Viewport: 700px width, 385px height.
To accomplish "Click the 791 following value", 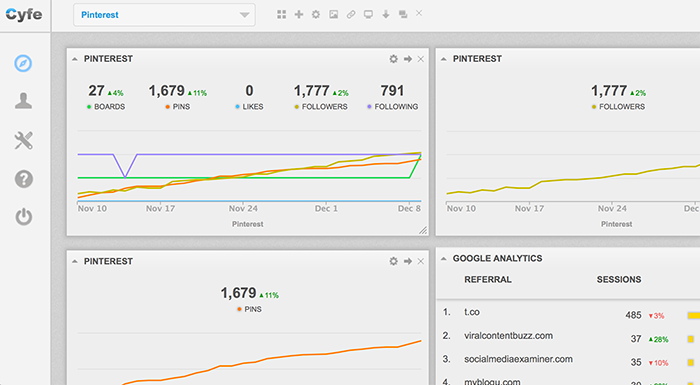I will click(392, 91).
